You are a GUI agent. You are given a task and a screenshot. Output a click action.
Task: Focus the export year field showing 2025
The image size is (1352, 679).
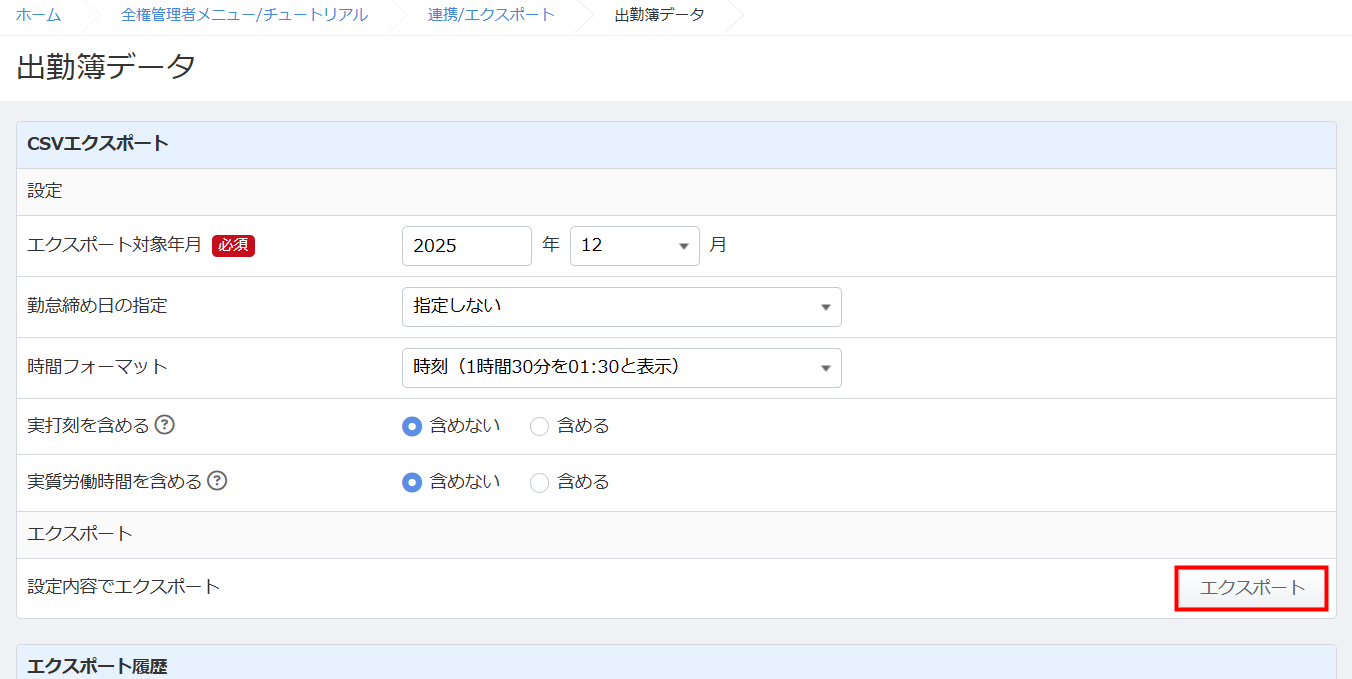tap(466, 245)
